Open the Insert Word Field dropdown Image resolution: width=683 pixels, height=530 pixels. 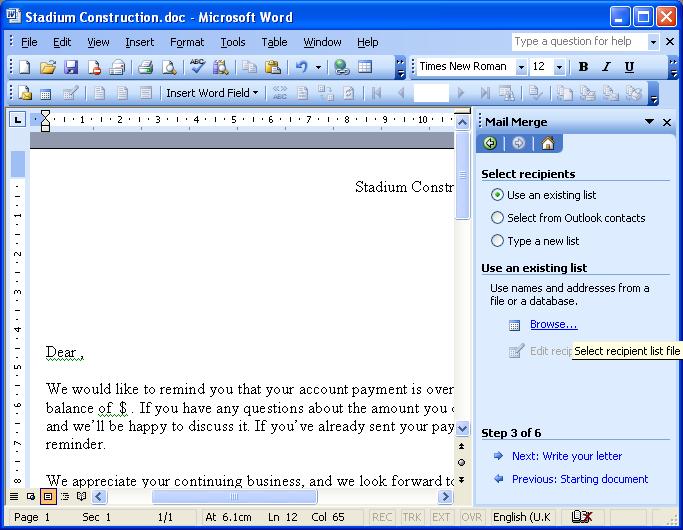coord(212,93)
